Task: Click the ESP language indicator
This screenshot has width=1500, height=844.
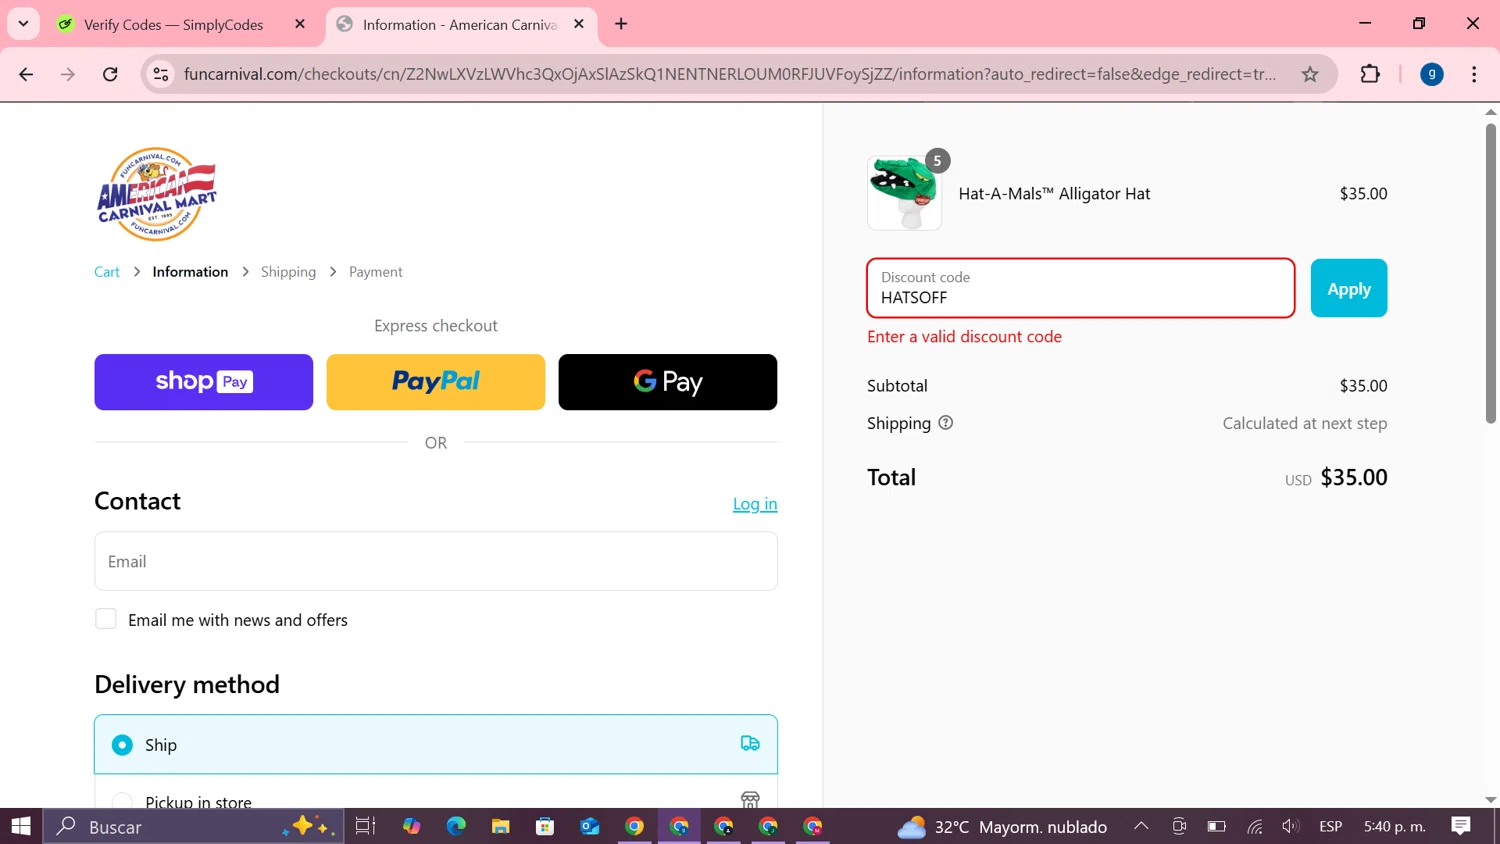Action: 1330,827
